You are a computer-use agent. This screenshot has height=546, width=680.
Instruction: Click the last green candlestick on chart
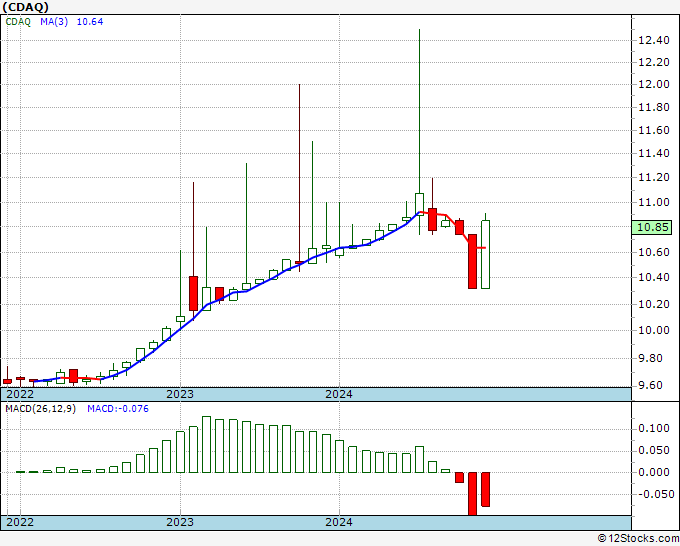[x=485, y=254]
